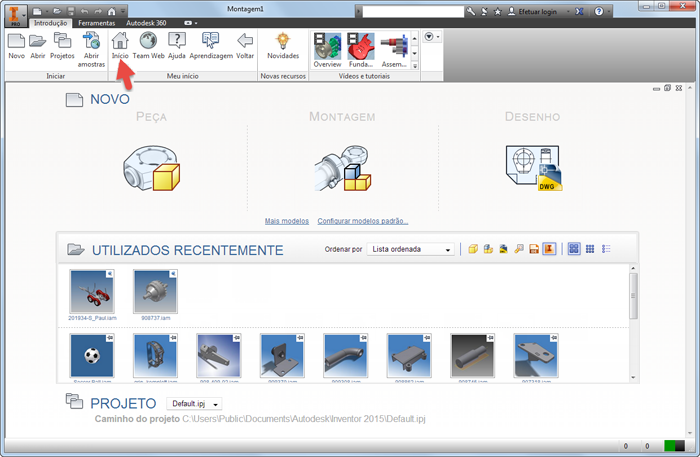Click the quick access Save icon
This screenshot has height=457, width=700.
click(71, 11)
